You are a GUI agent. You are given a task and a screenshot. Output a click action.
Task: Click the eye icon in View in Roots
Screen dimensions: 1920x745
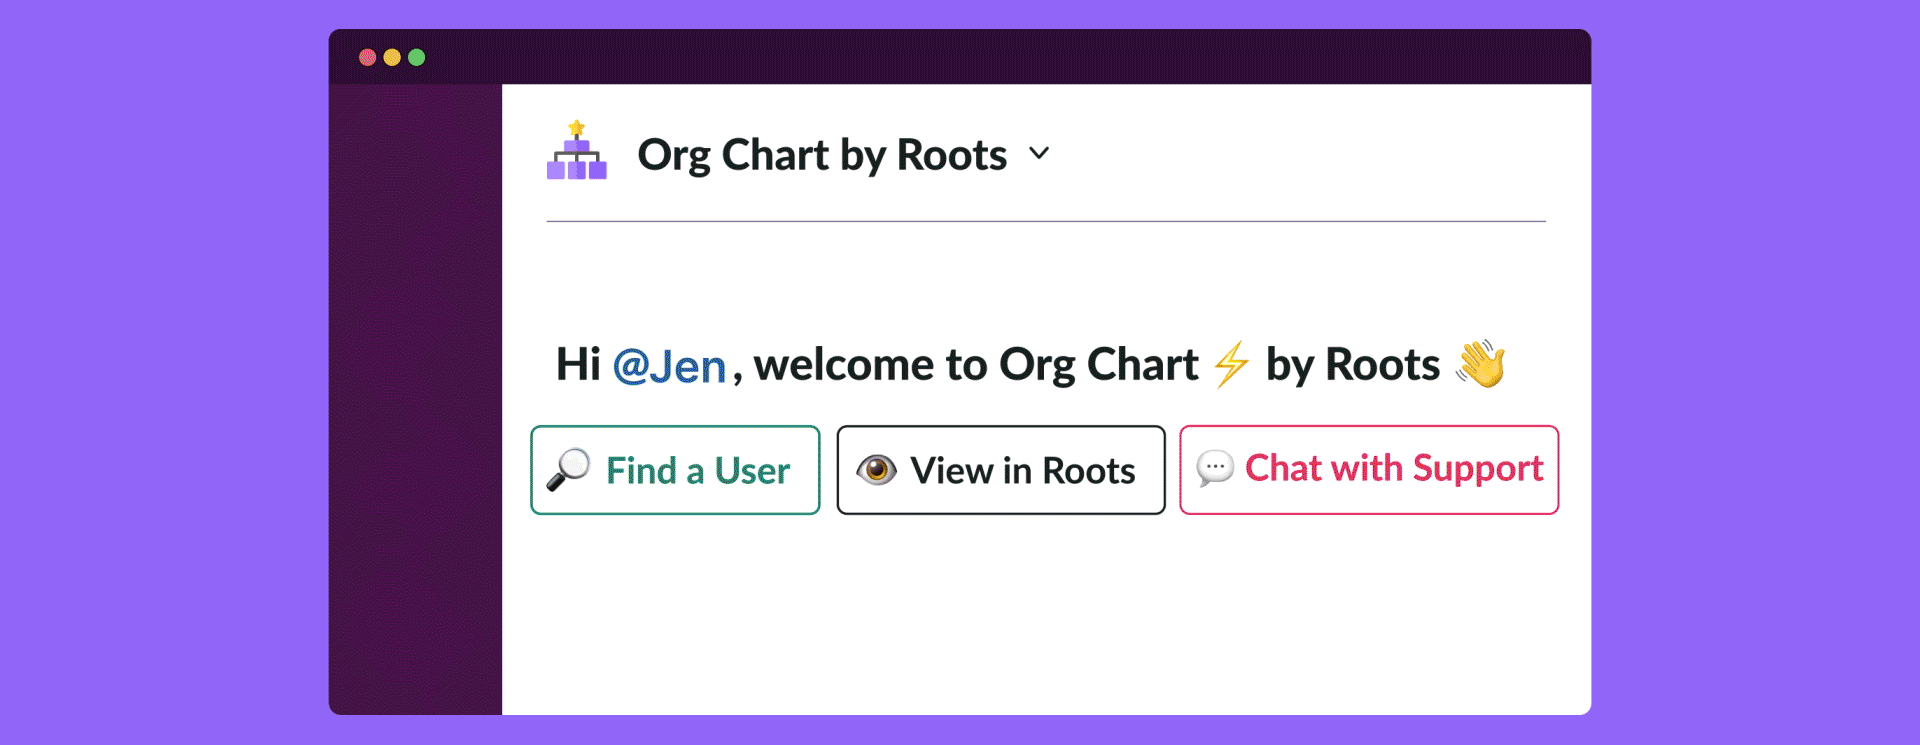tap(877, 470)
